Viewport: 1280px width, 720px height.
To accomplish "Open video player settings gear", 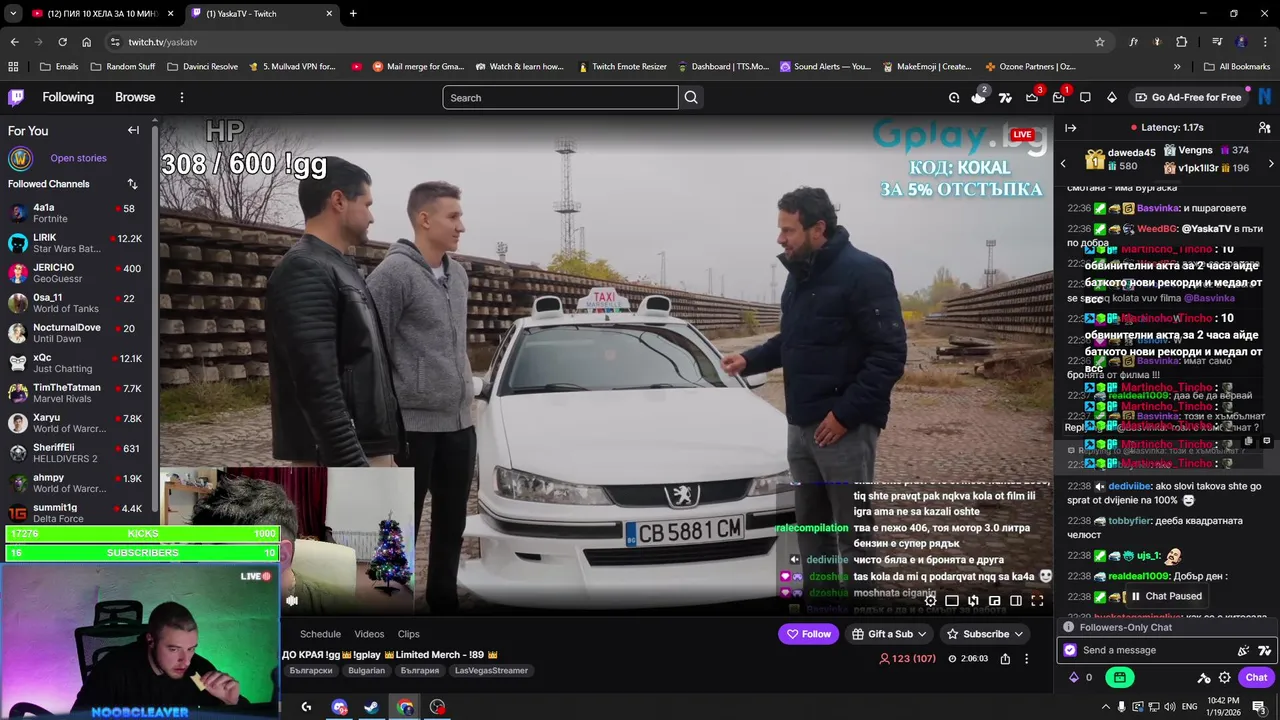I will click(x=930, y=601).
